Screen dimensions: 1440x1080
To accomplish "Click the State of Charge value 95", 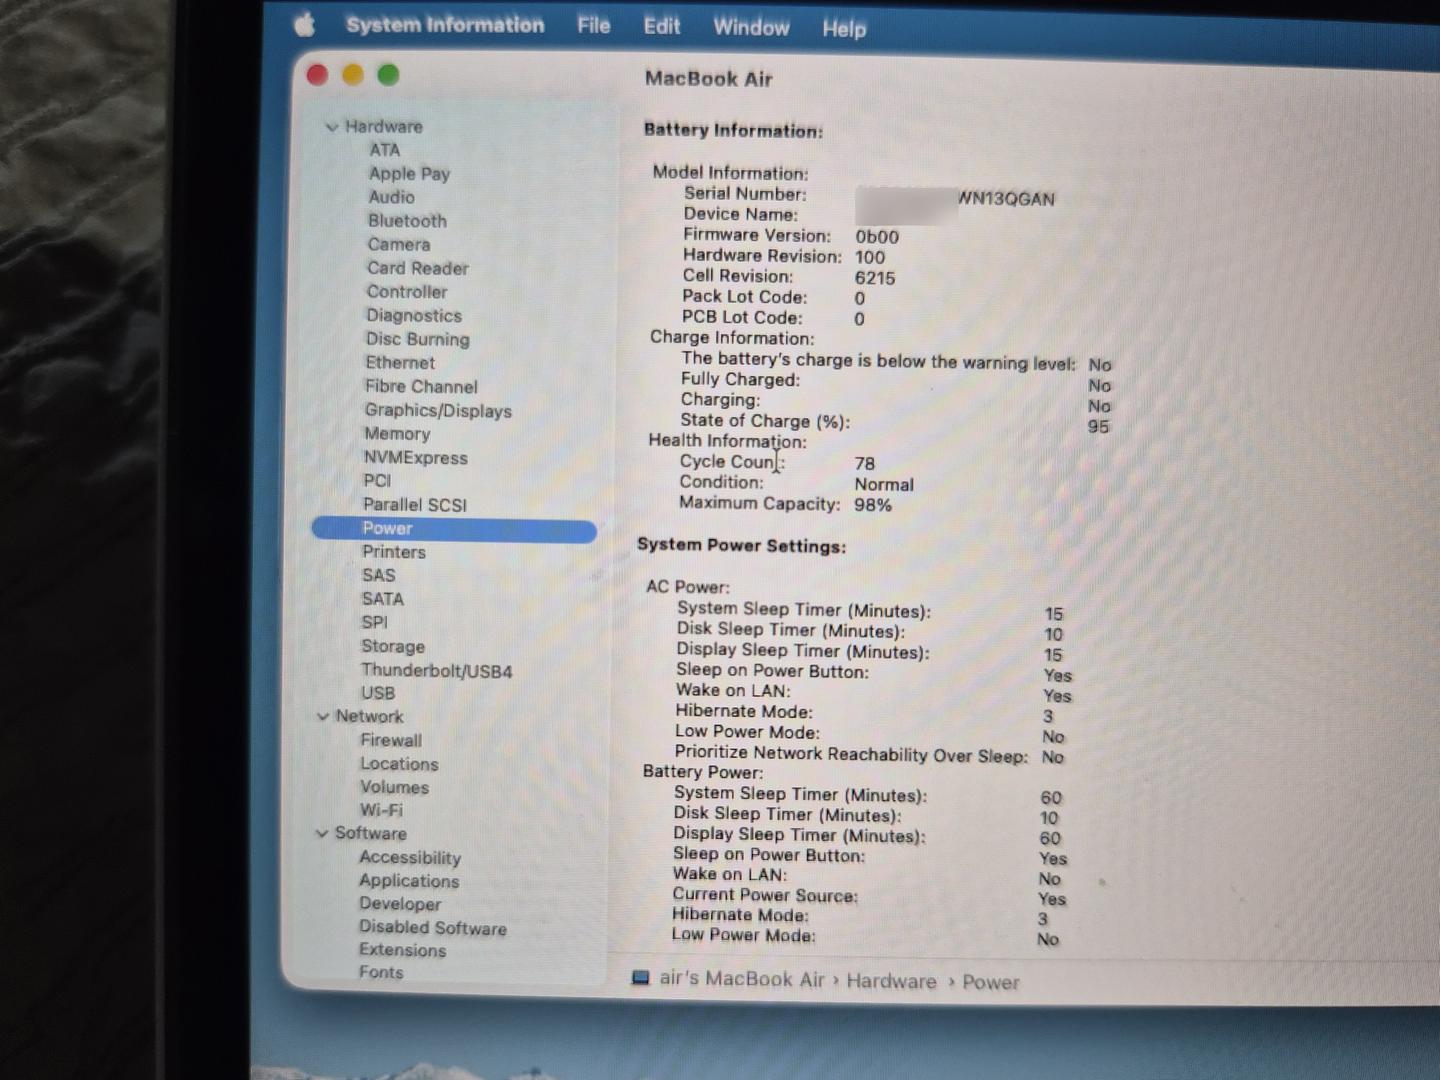I will [1098, 427].
